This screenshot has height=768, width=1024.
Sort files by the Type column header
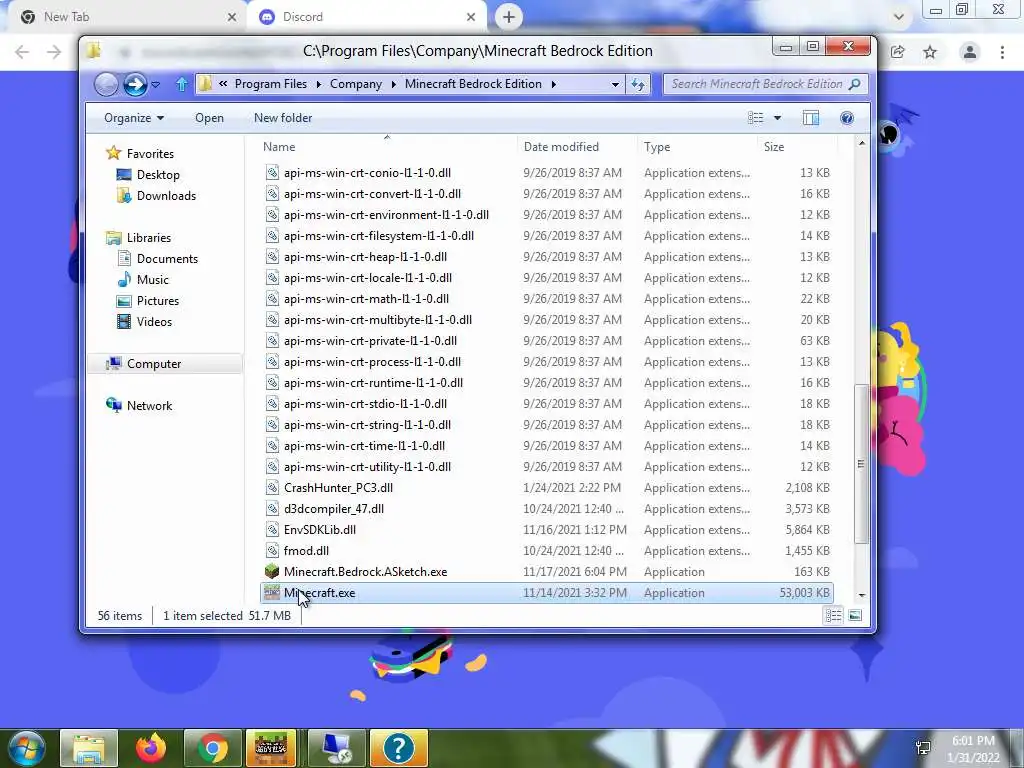[657, 147]
